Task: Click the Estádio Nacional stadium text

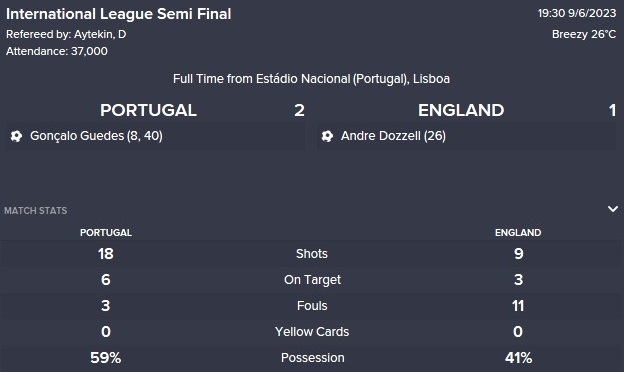Action: click(x=303, y=79)
